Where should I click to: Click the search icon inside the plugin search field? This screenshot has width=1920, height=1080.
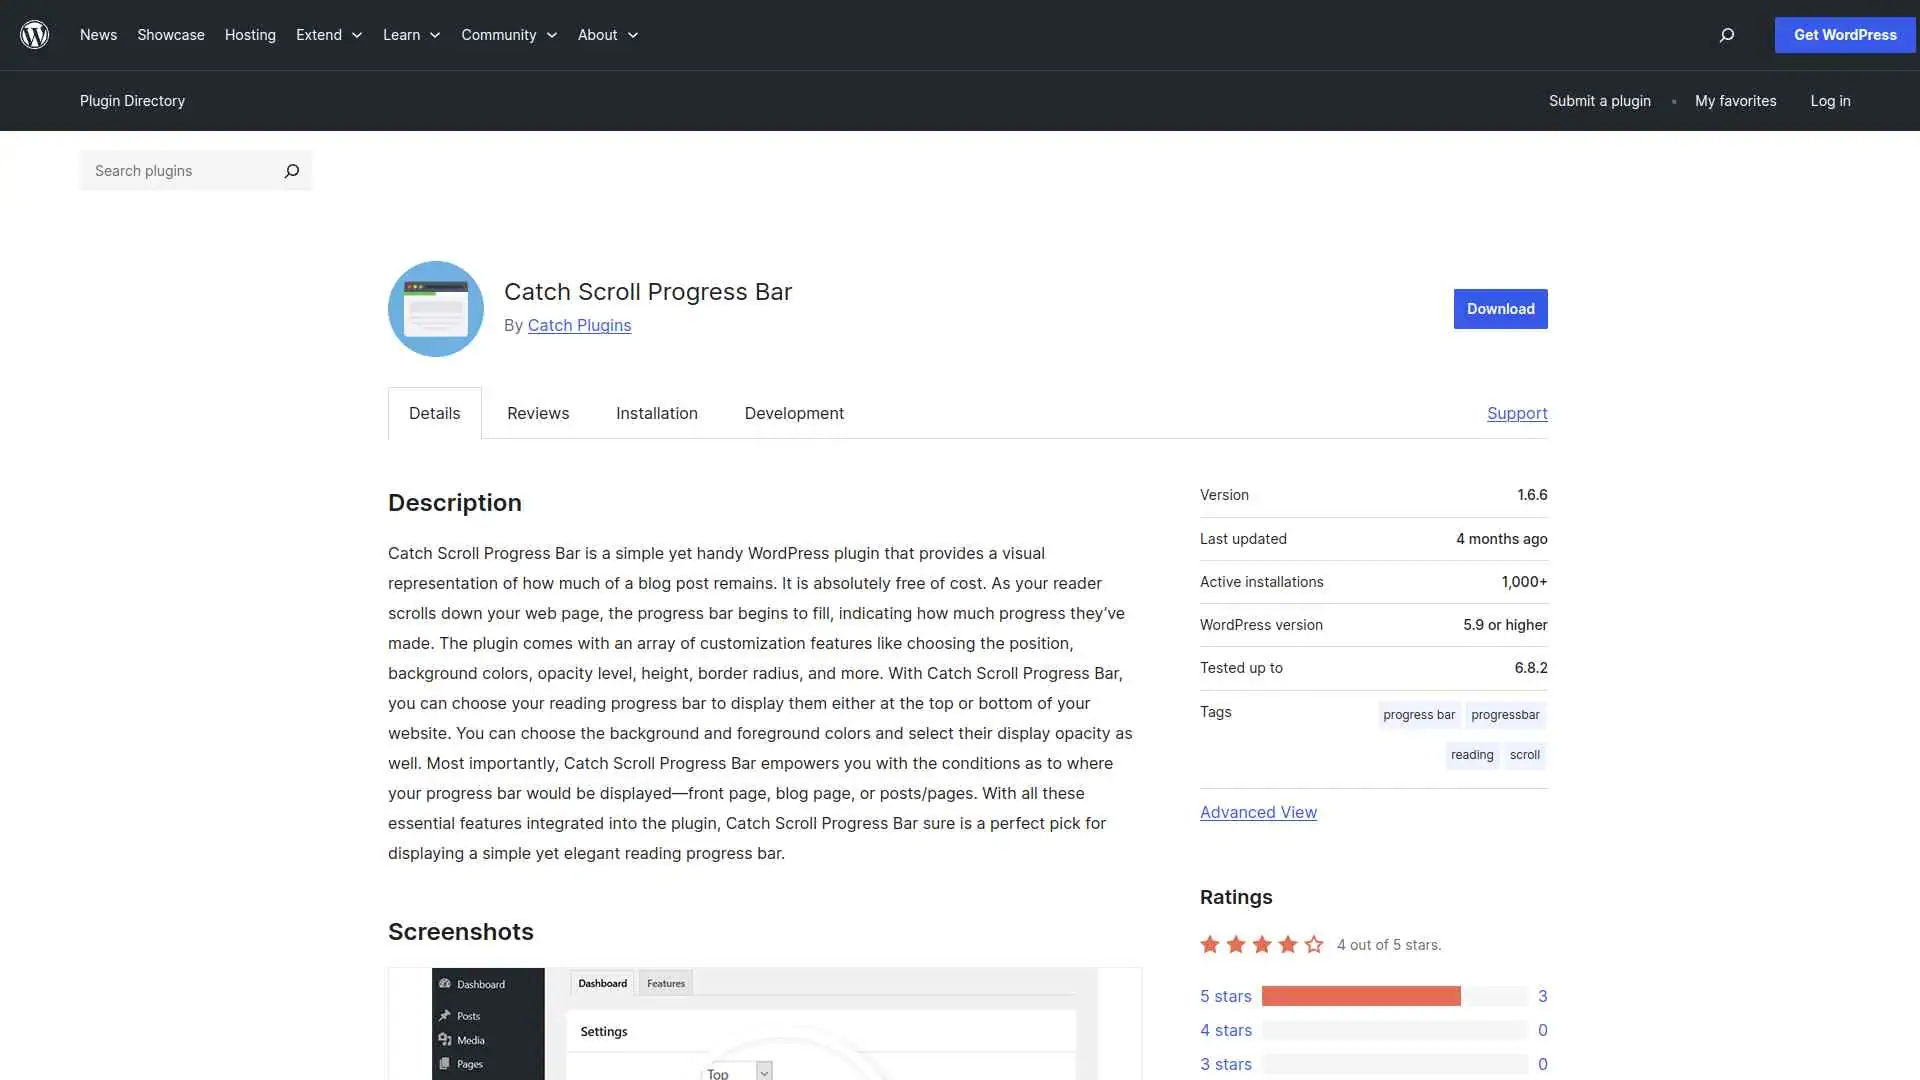(291, 171)
